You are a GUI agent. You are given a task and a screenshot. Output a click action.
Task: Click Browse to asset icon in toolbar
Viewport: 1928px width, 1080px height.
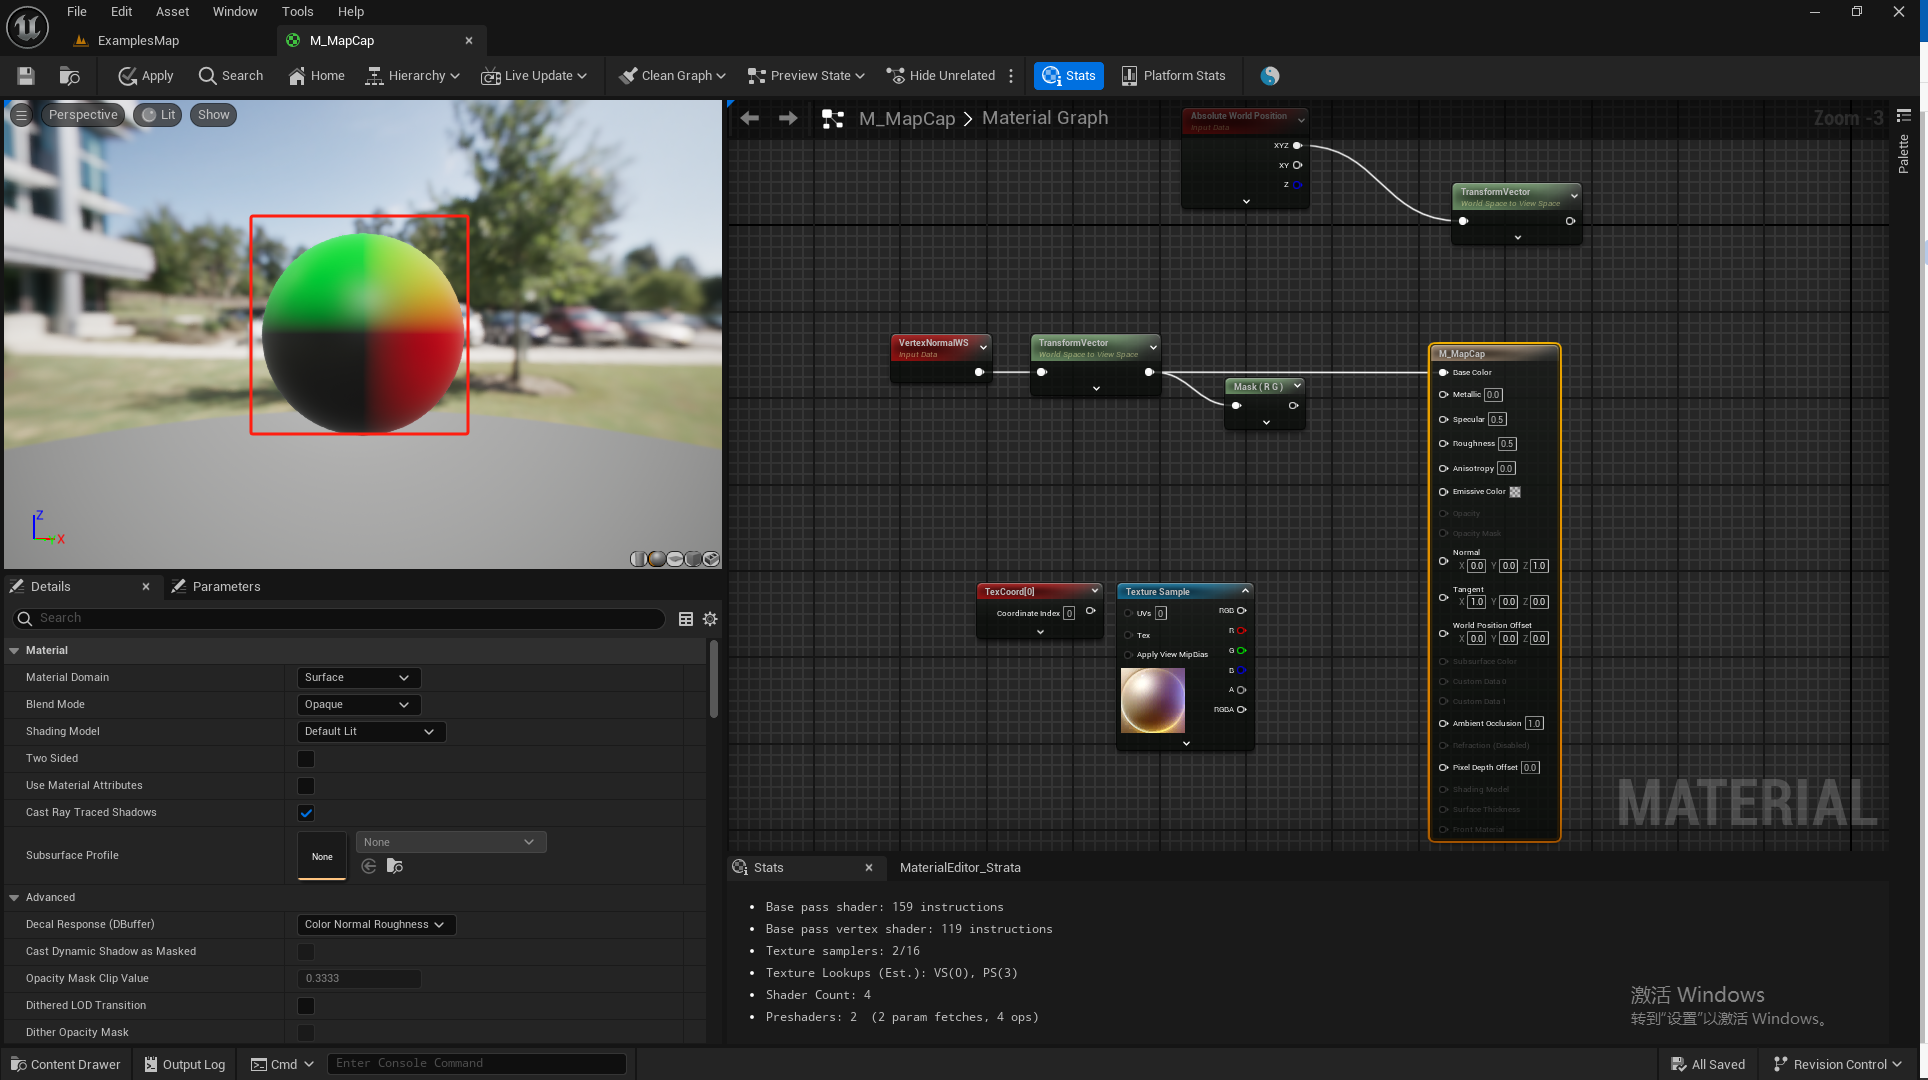click(70, 76)
